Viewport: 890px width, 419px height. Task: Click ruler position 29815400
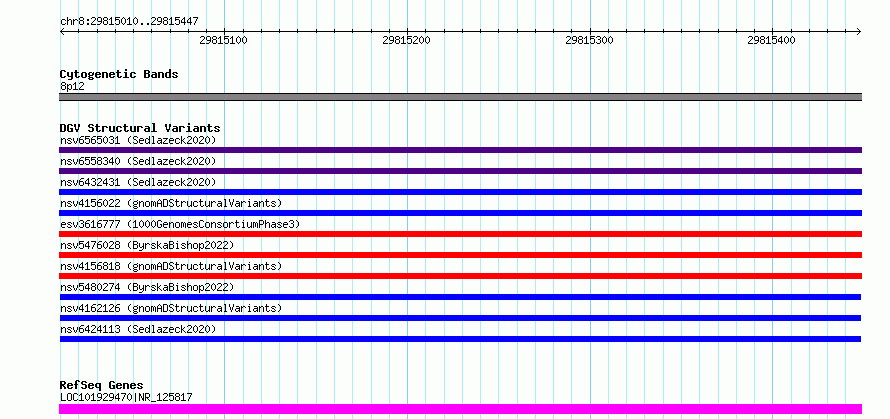[771, 40]
